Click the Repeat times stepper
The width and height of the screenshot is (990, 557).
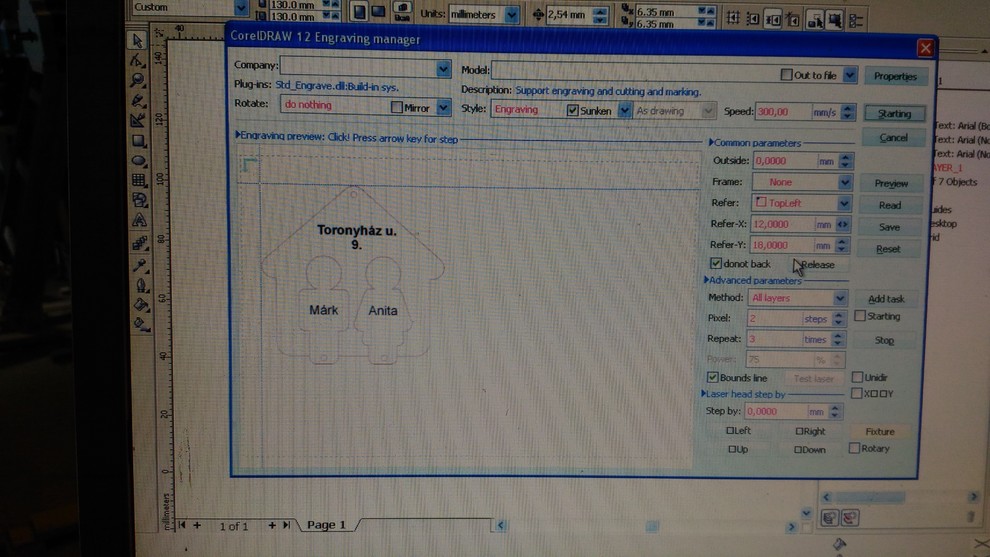(838, 339)
